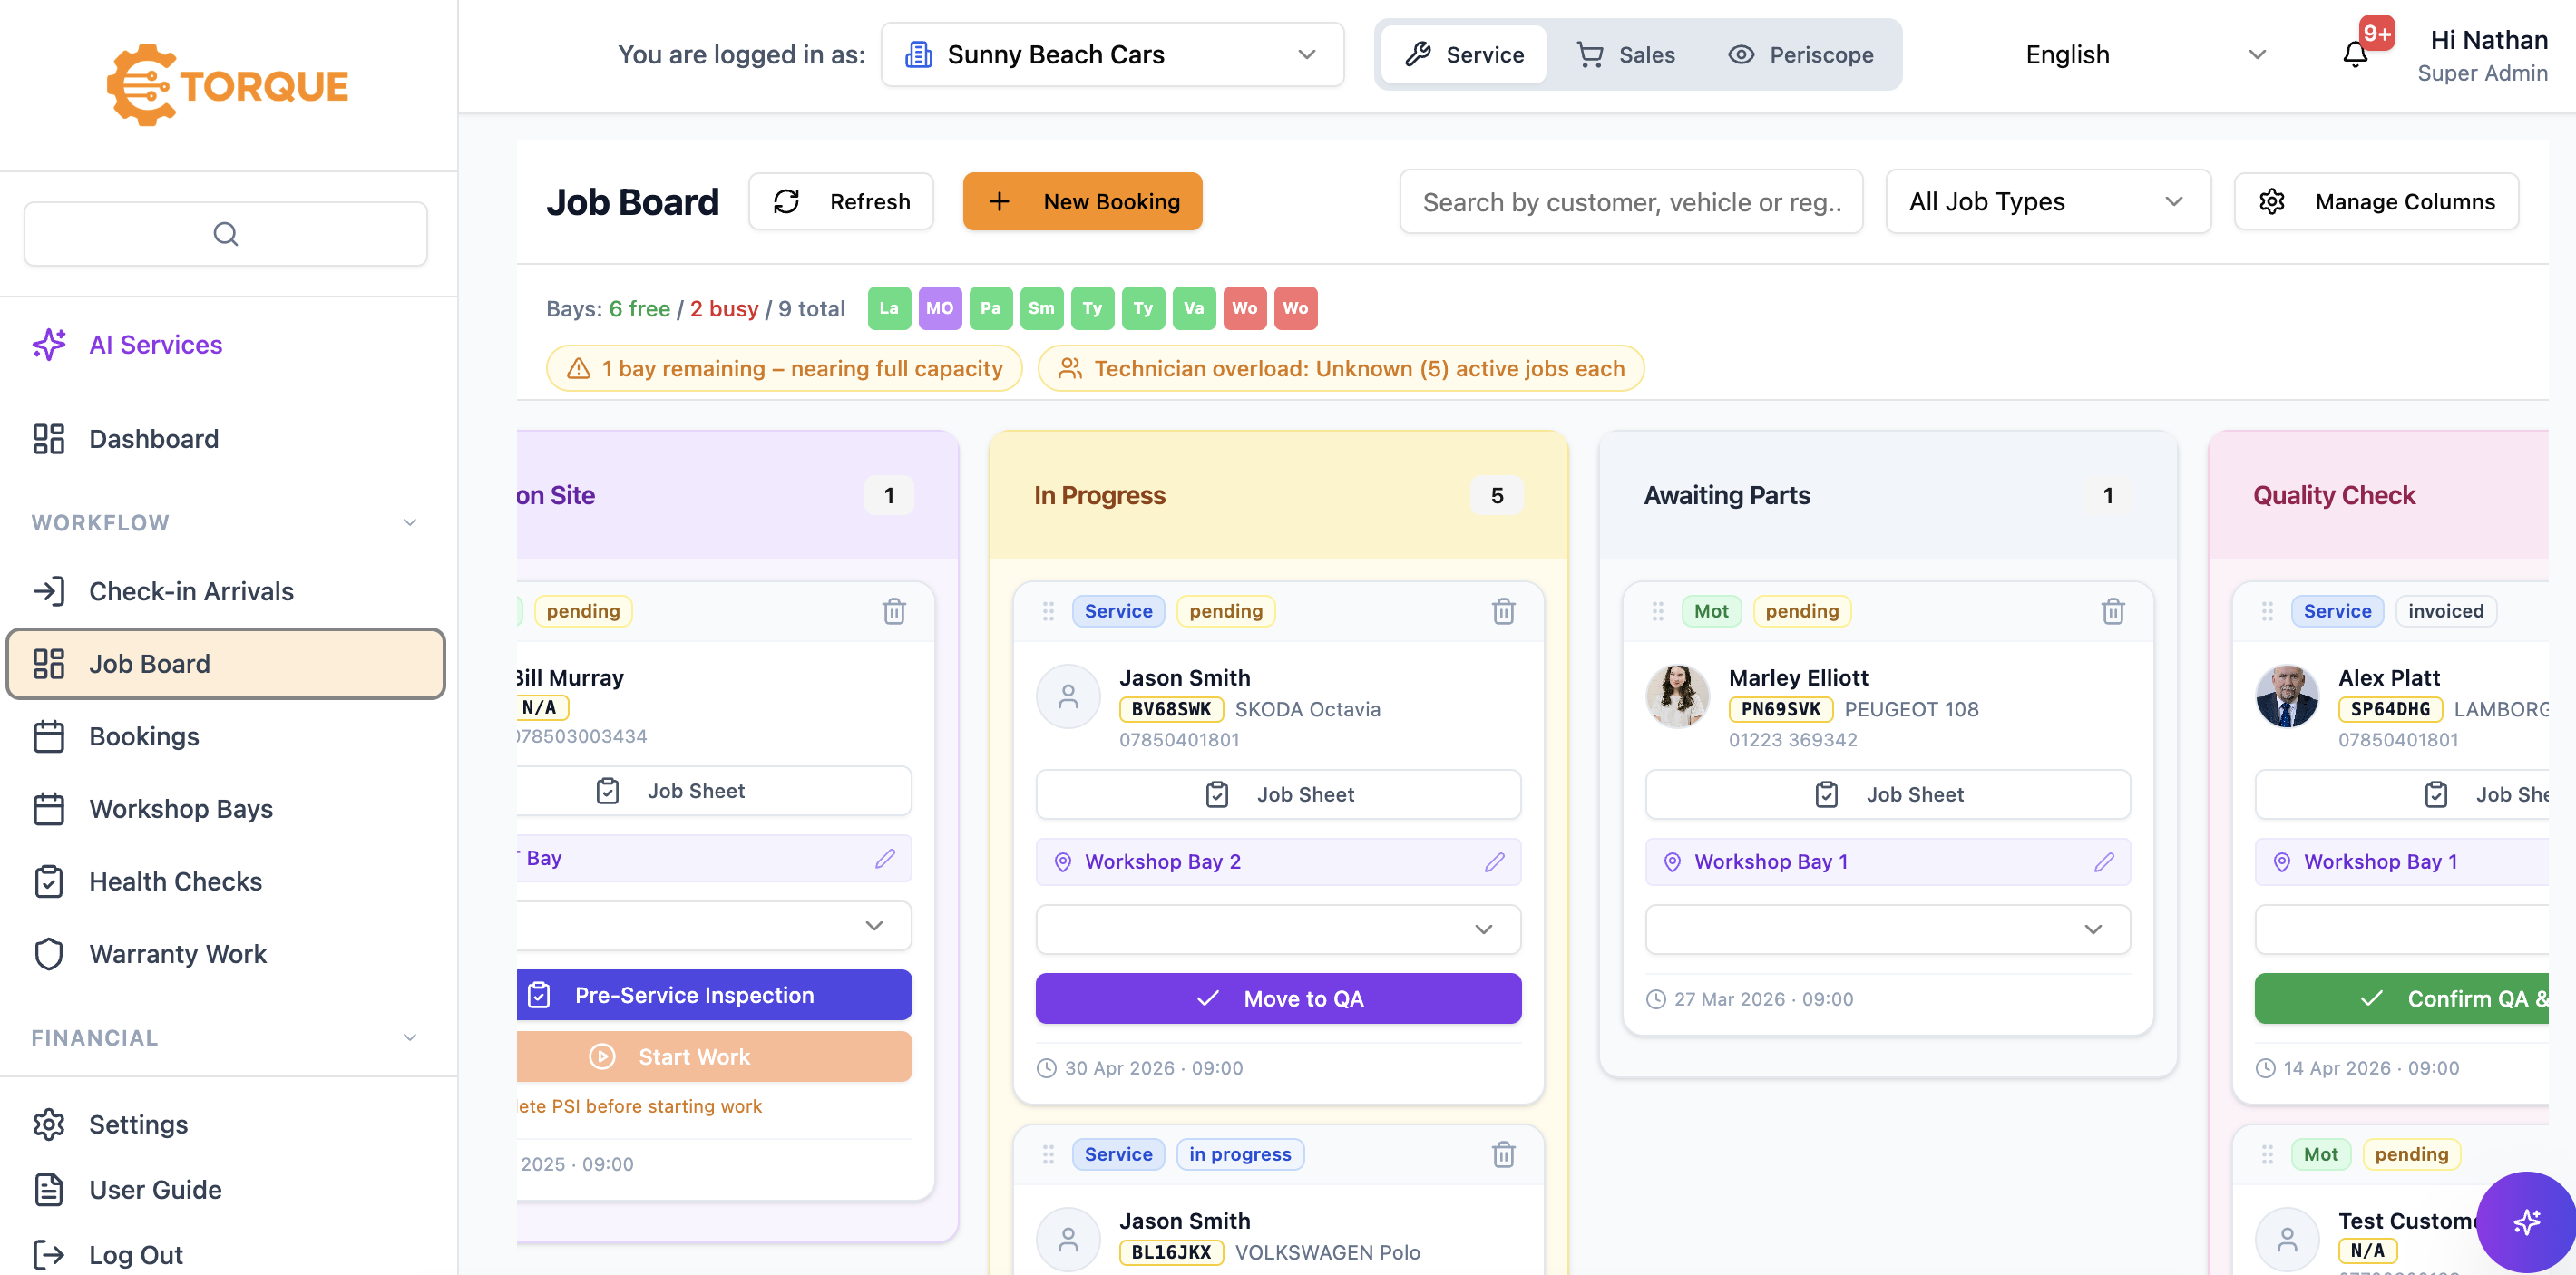Delete the Jason Smith SKODA Octavia card
This screenshot has height=1275, width=2576.
click(1503, 611)
